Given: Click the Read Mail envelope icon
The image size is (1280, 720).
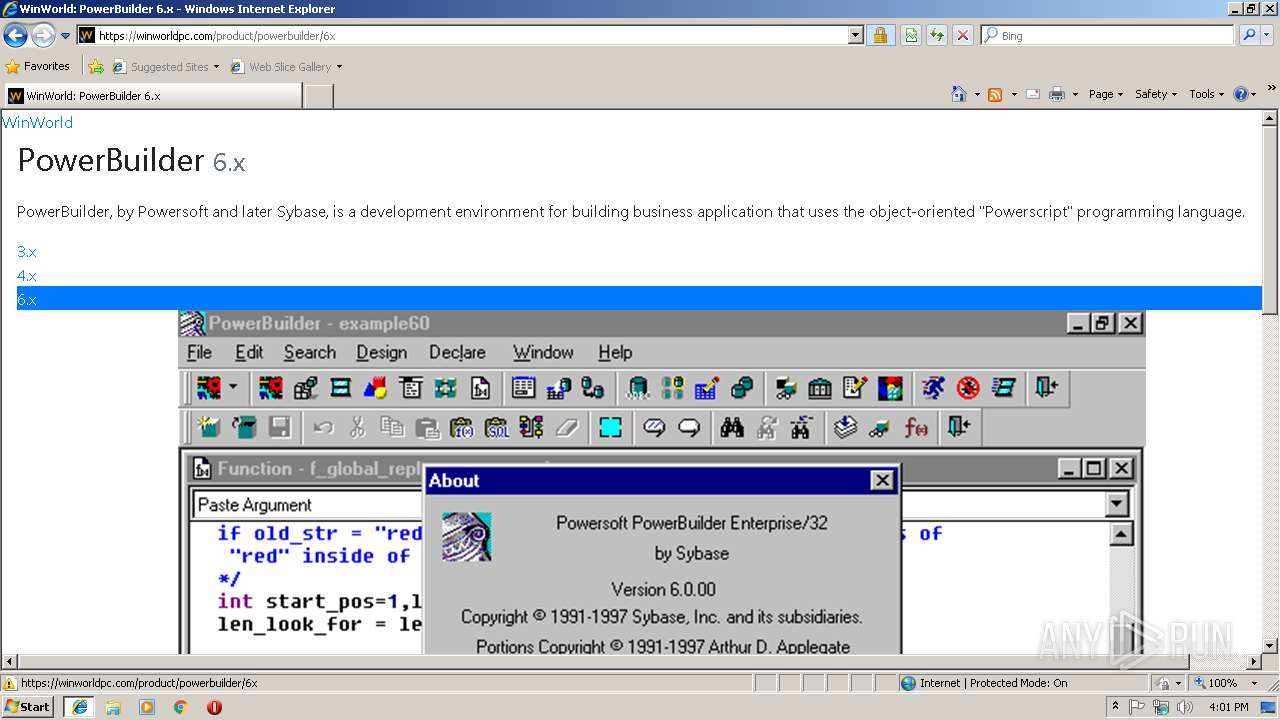Looking at the screenshot, I should pyautogui.click(x=1032, y=94).
